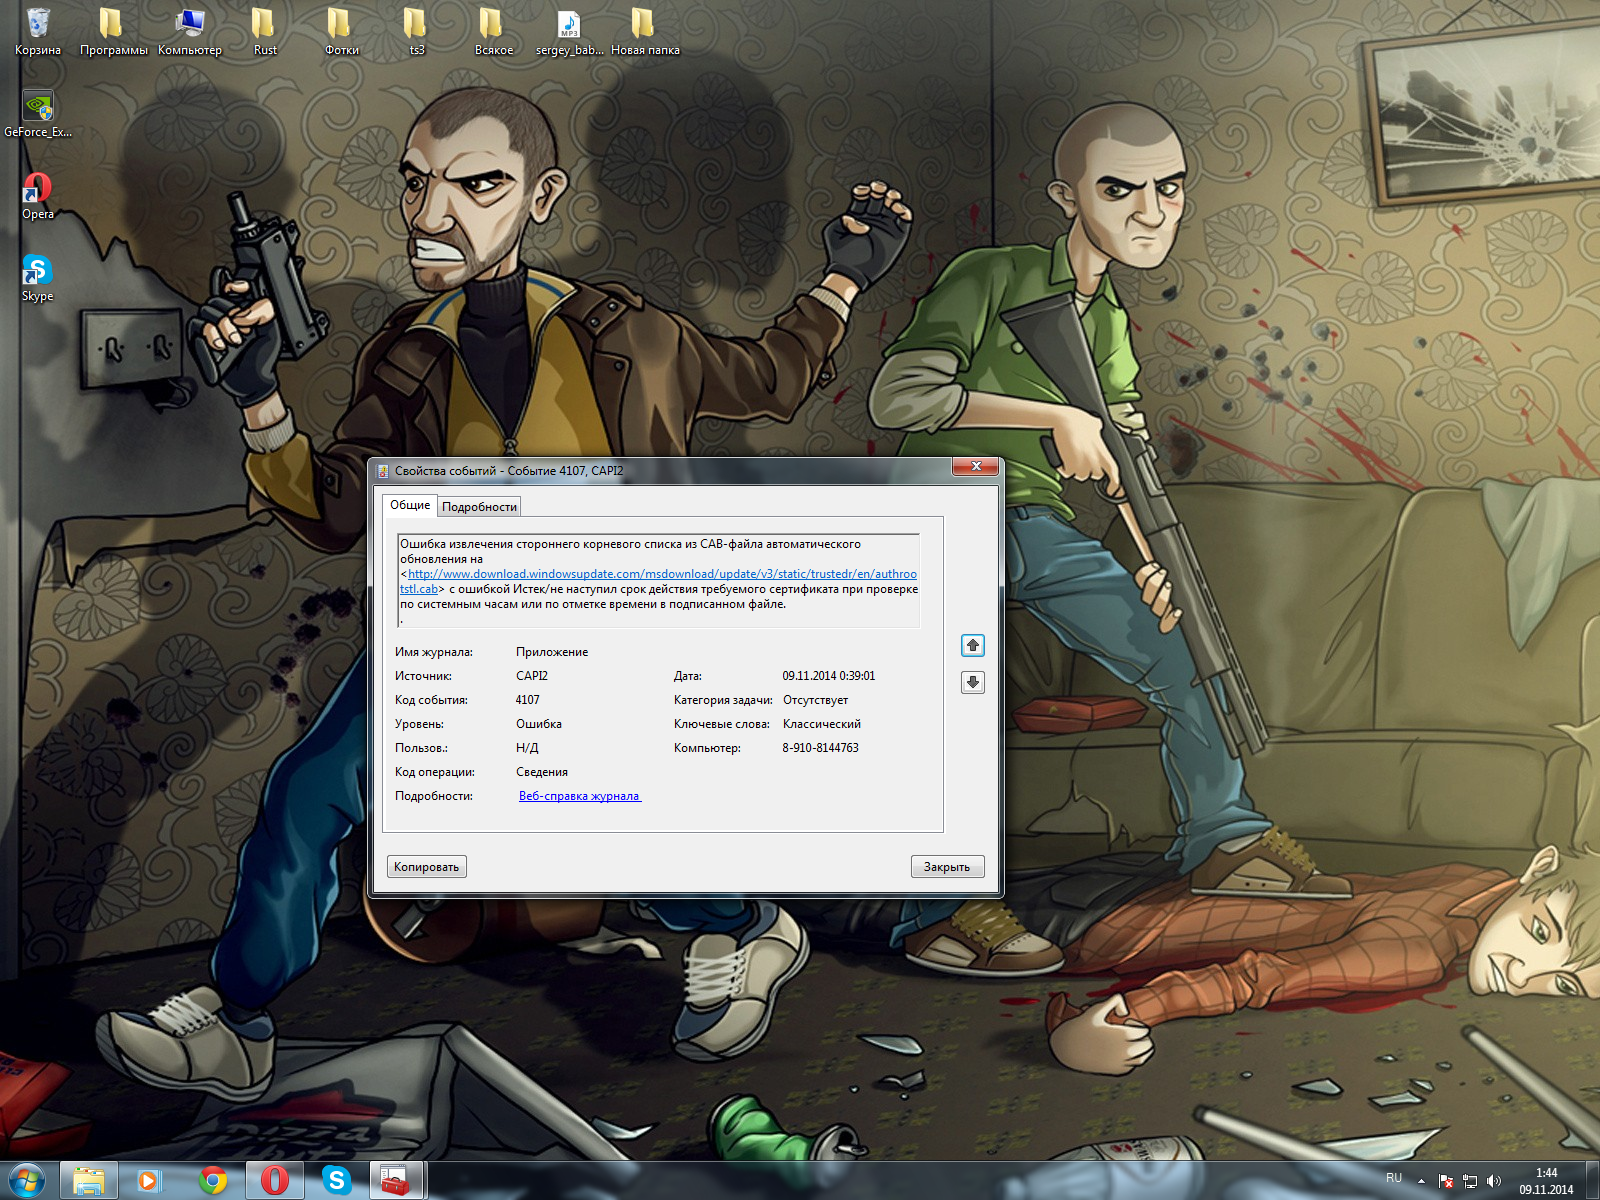
Task: Open the Веб-справка журнала link
Action: pyautogui.click(x=579, y=796)
